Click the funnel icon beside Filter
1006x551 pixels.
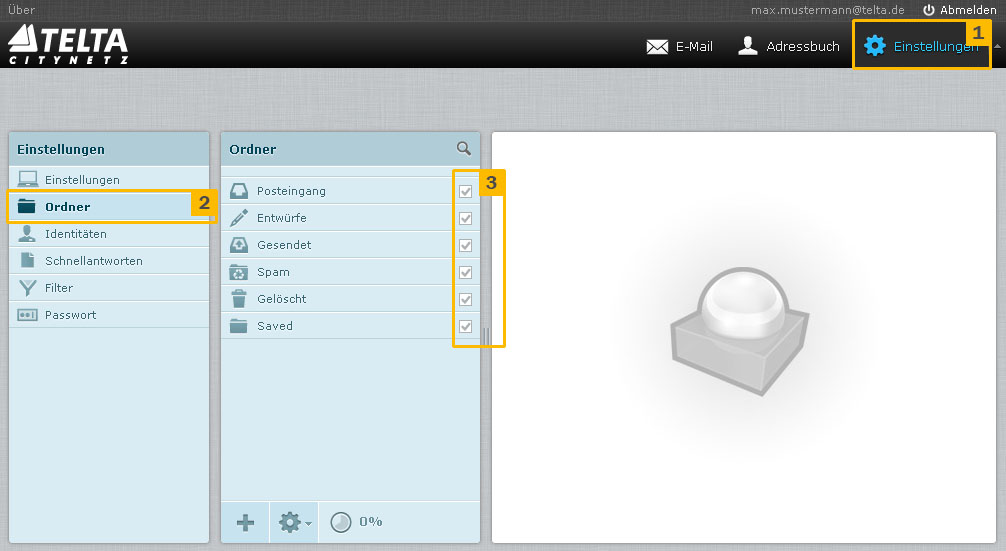28,288
